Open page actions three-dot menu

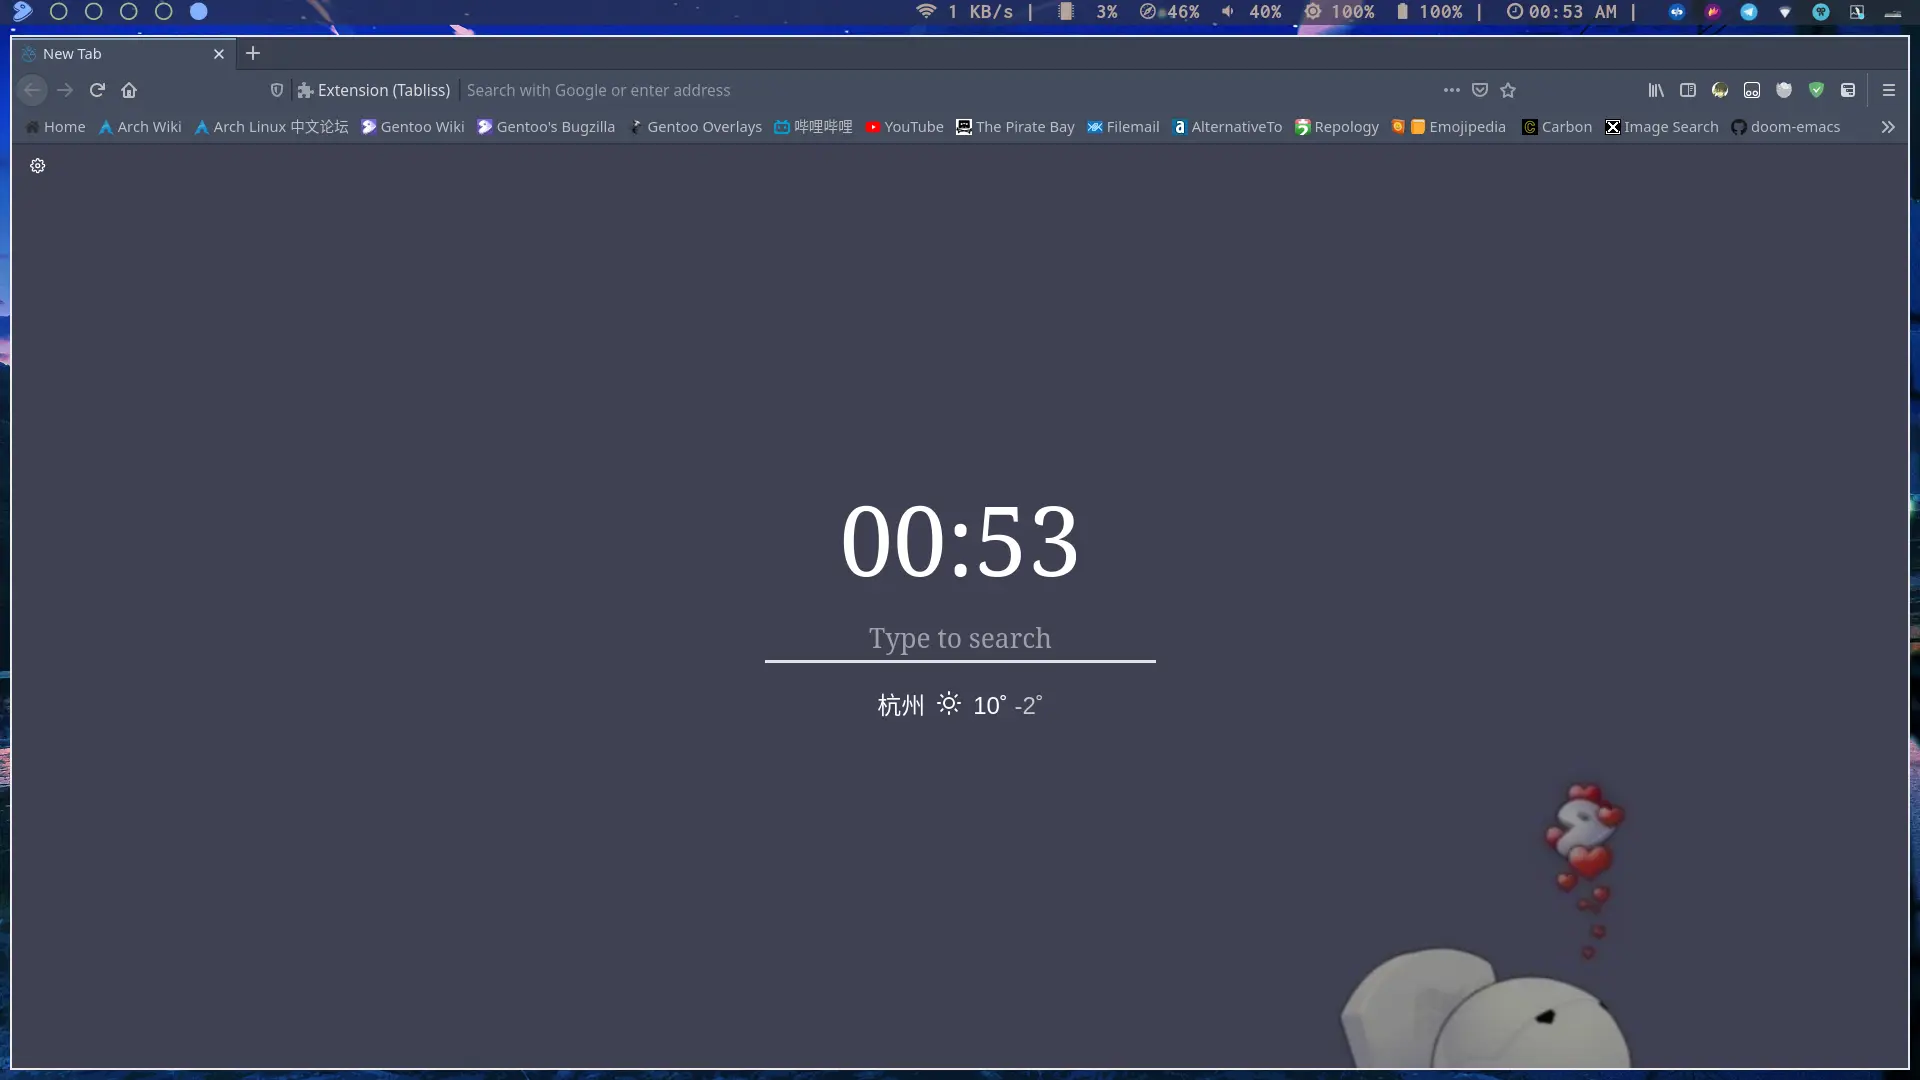[x=1452, y=90]
